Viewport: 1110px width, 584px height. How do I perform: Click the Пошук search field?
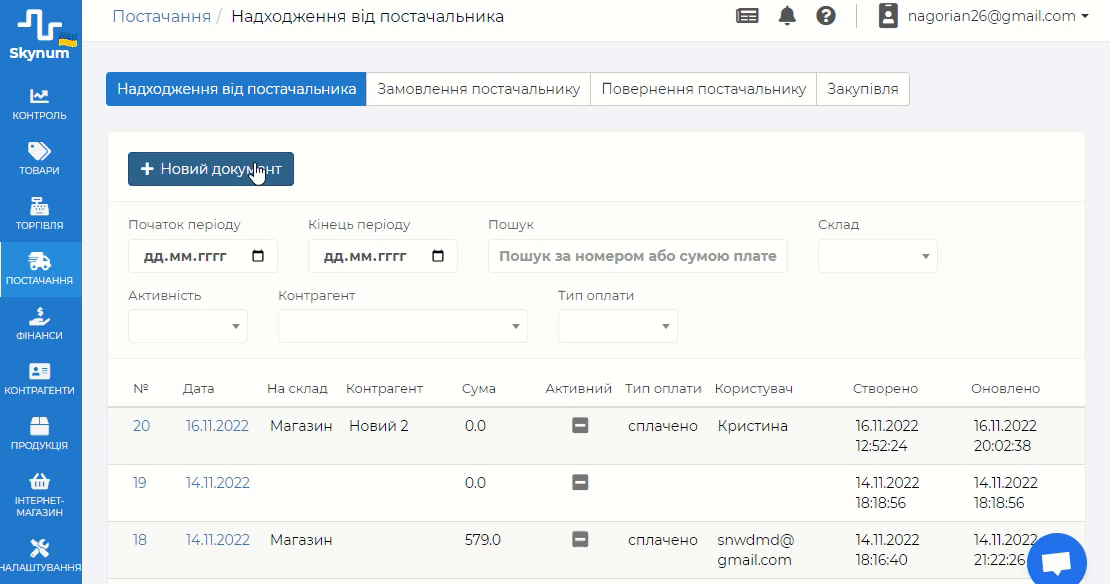click(x=637, y=256)
